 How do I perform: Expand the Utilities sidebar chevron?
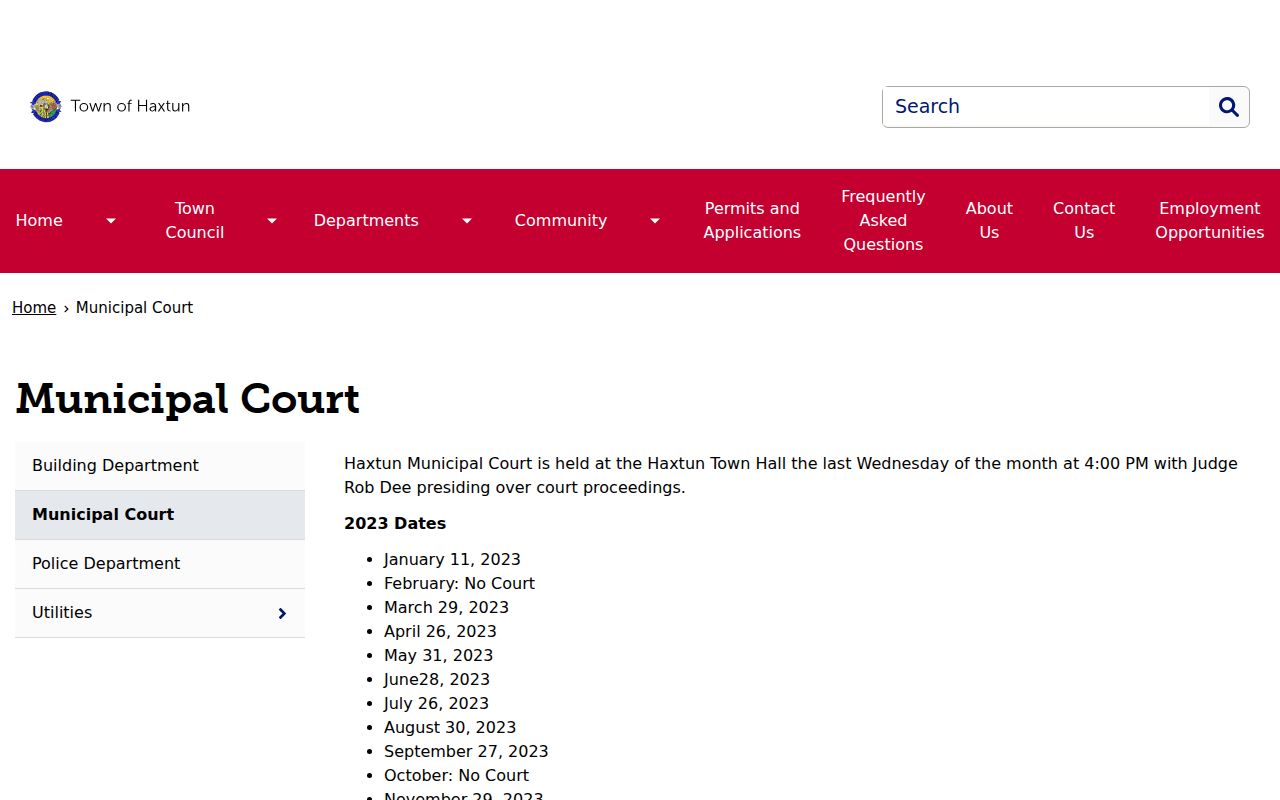coord(282,613)
